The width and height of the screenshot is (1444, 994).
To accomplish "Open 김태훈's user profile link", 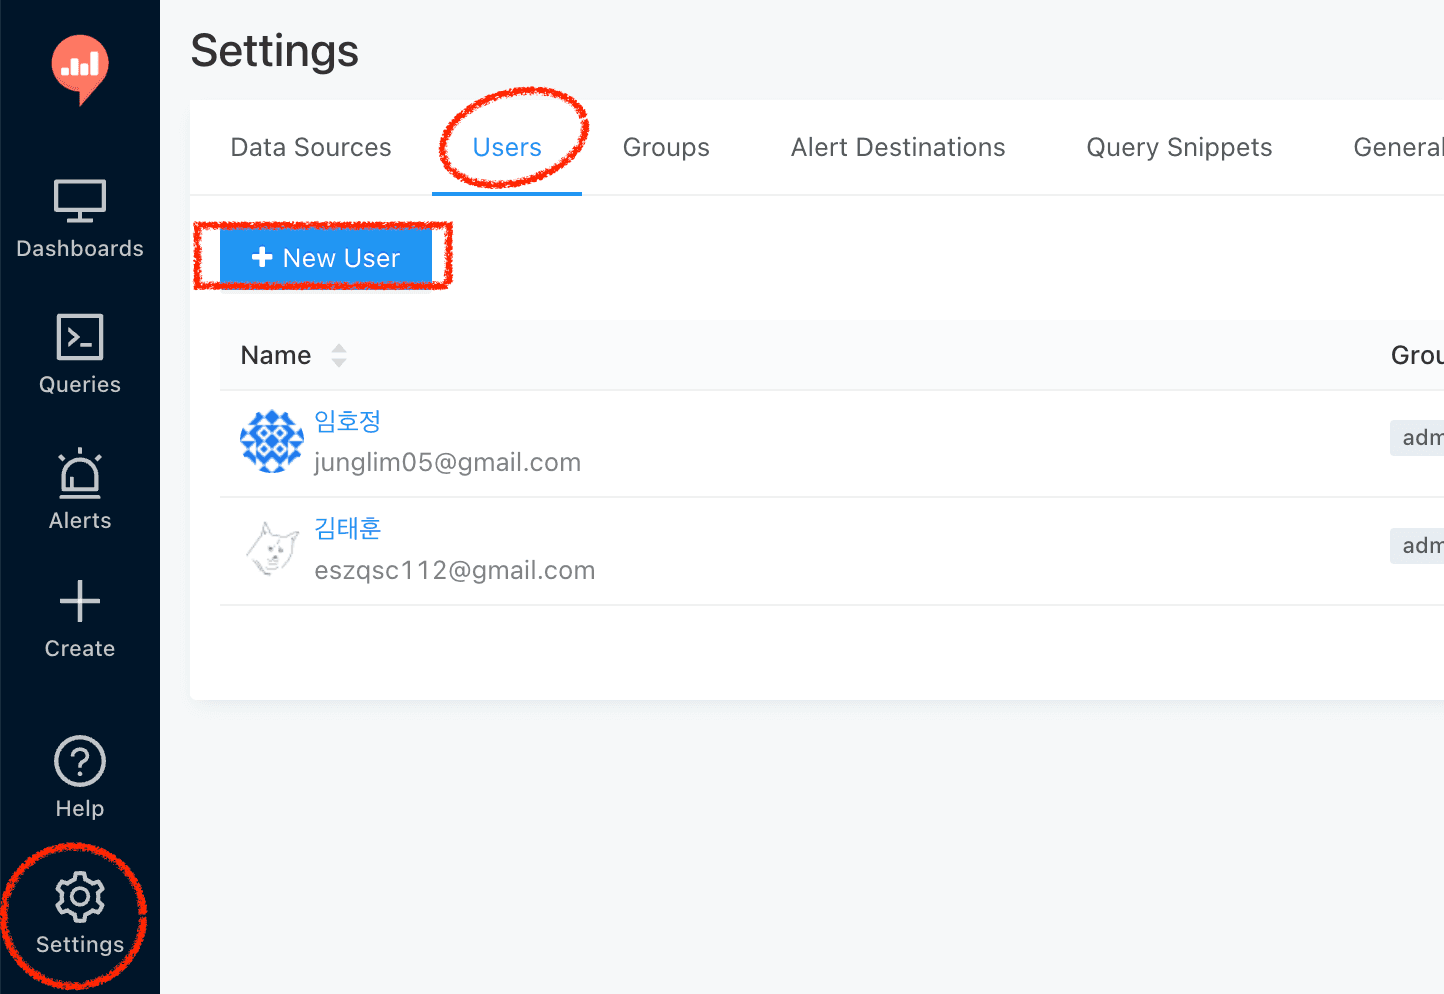I will click(x=347, y=529).
